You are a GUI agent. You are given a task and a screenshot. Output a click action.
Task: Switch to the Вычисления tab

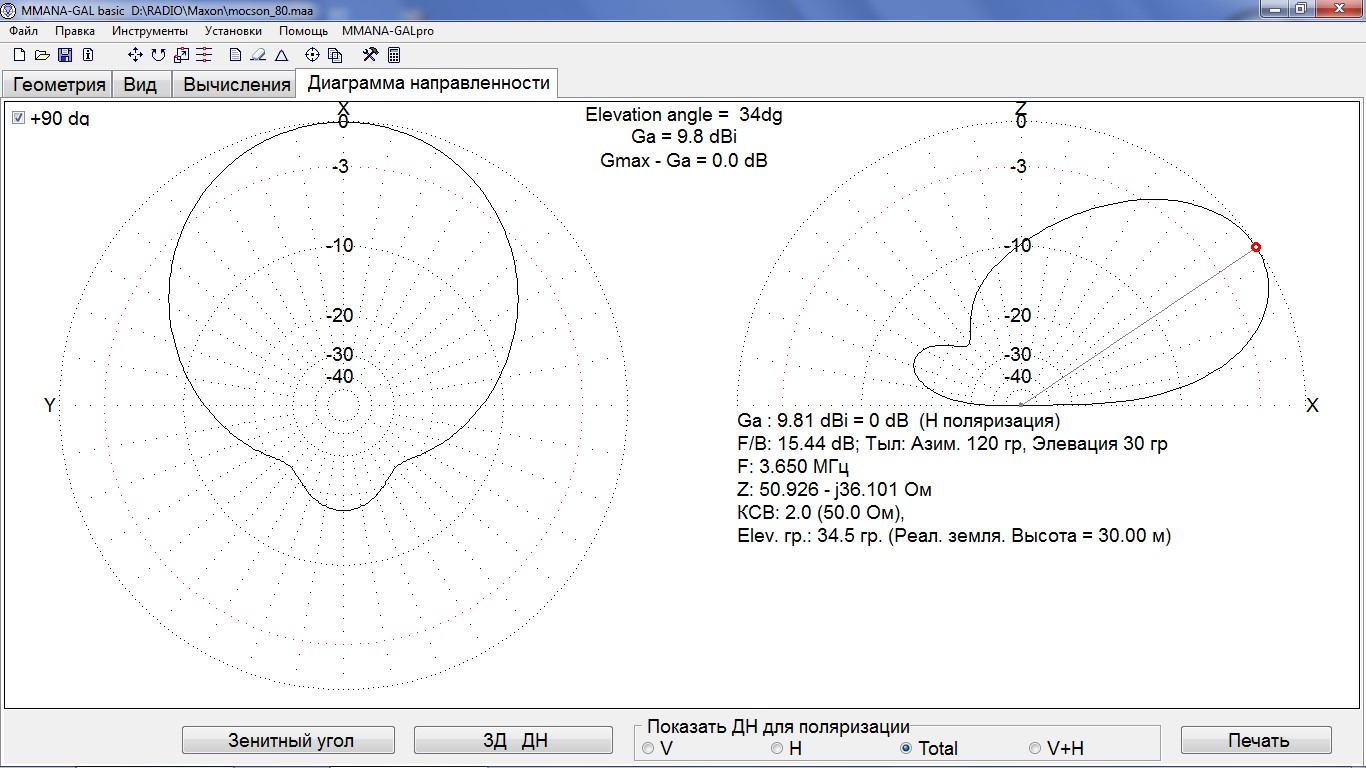(x=236, y=85)
